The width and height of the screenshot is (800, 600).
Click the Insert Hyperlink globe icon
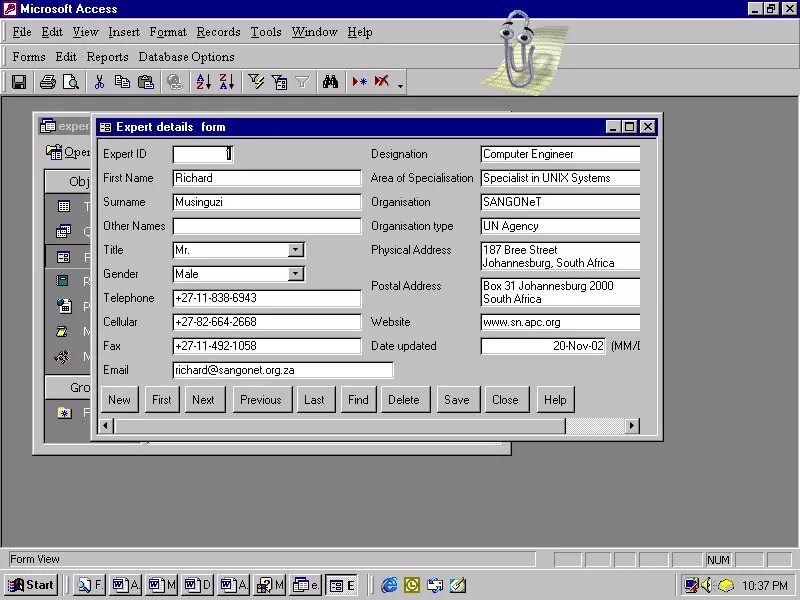click(x=174, y=82)
